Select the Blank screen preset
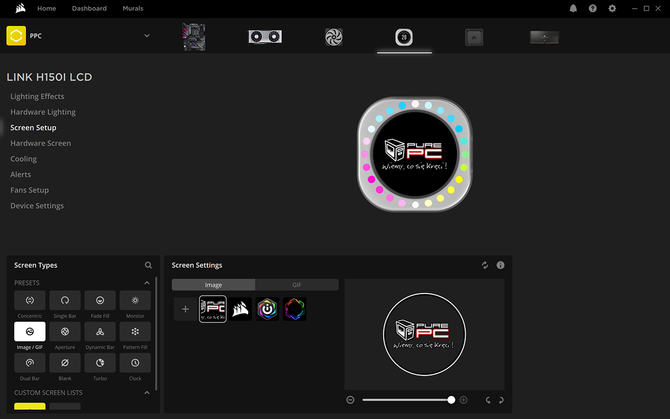670x419 pixels. [65, 363]
